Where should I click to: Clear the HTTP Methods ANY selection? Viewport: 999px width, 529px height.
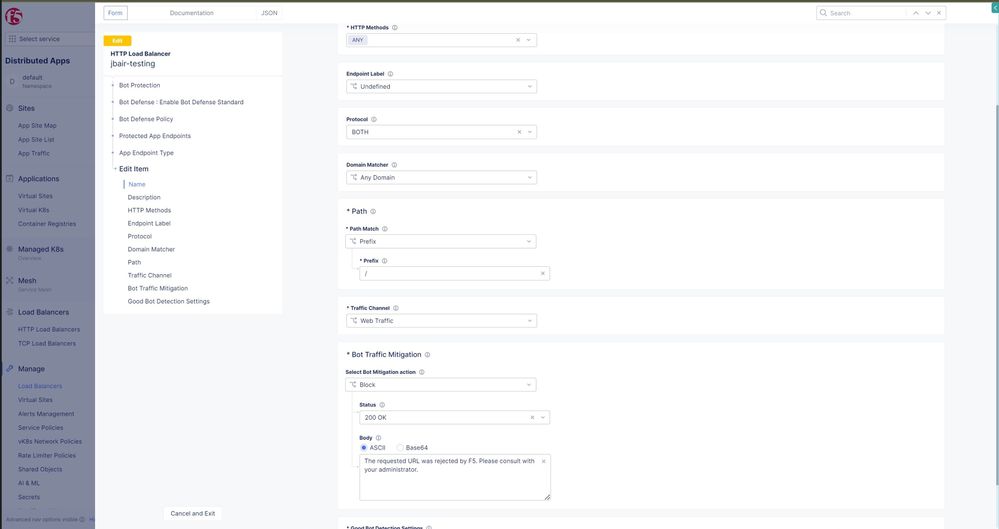[x=518, y=40]
